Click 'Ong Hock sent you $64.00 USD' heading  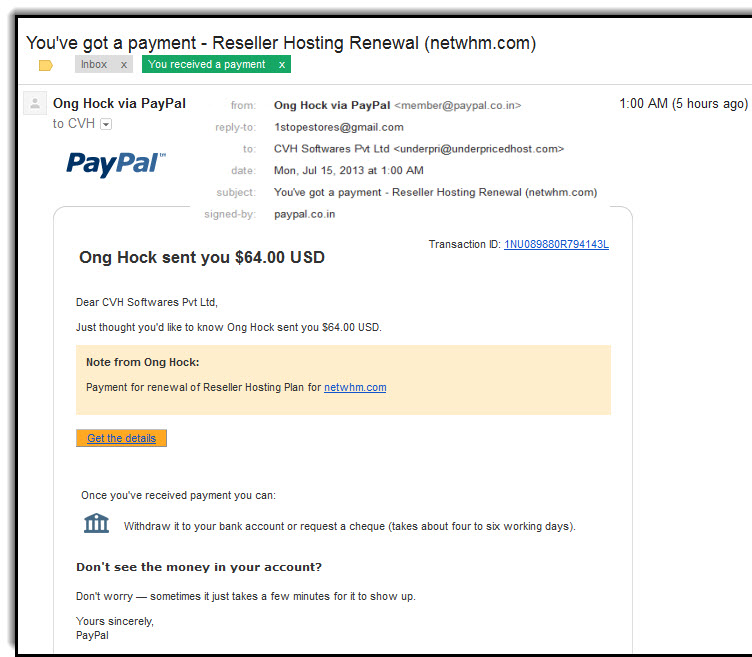point(202,258)
